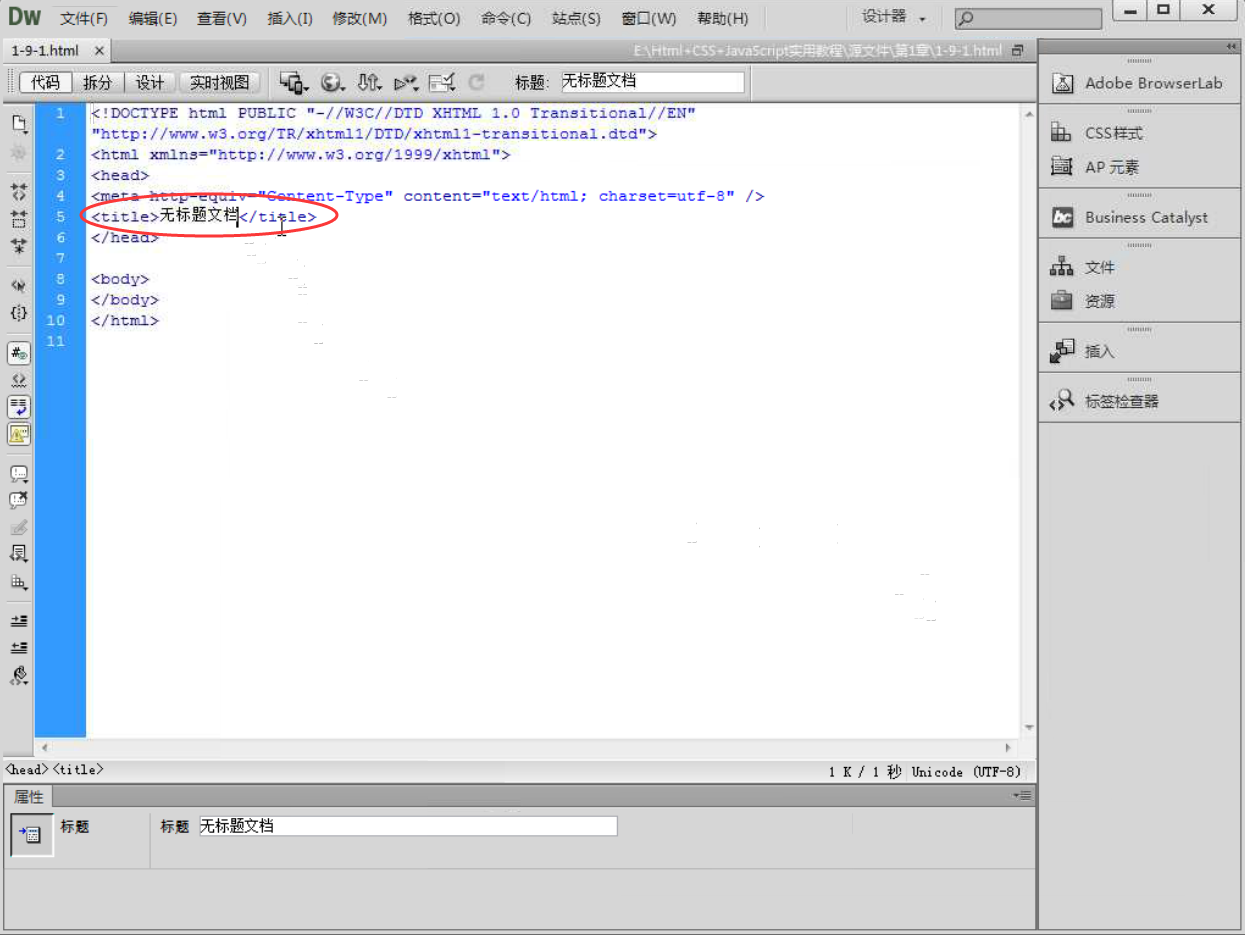Open 窗口(W) menu

coord(649,18)
